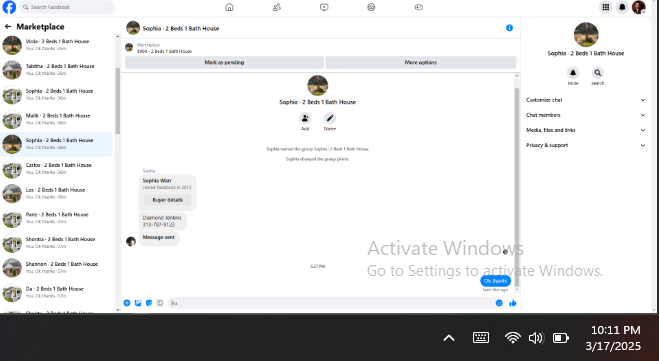Click the conversation scroll down arrow

tap(517, 290)
